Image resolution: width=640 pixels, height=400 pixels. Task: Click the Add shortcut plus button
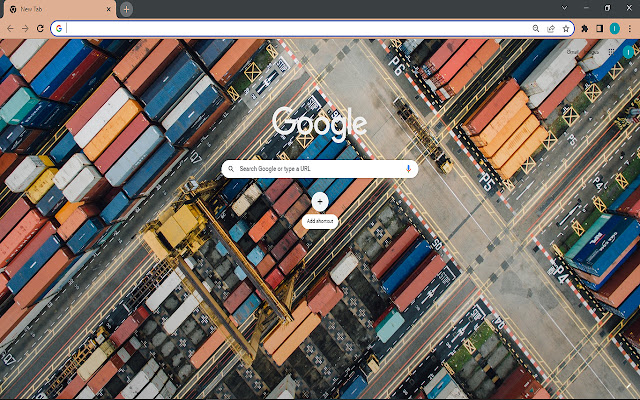(x=320, y=202)
